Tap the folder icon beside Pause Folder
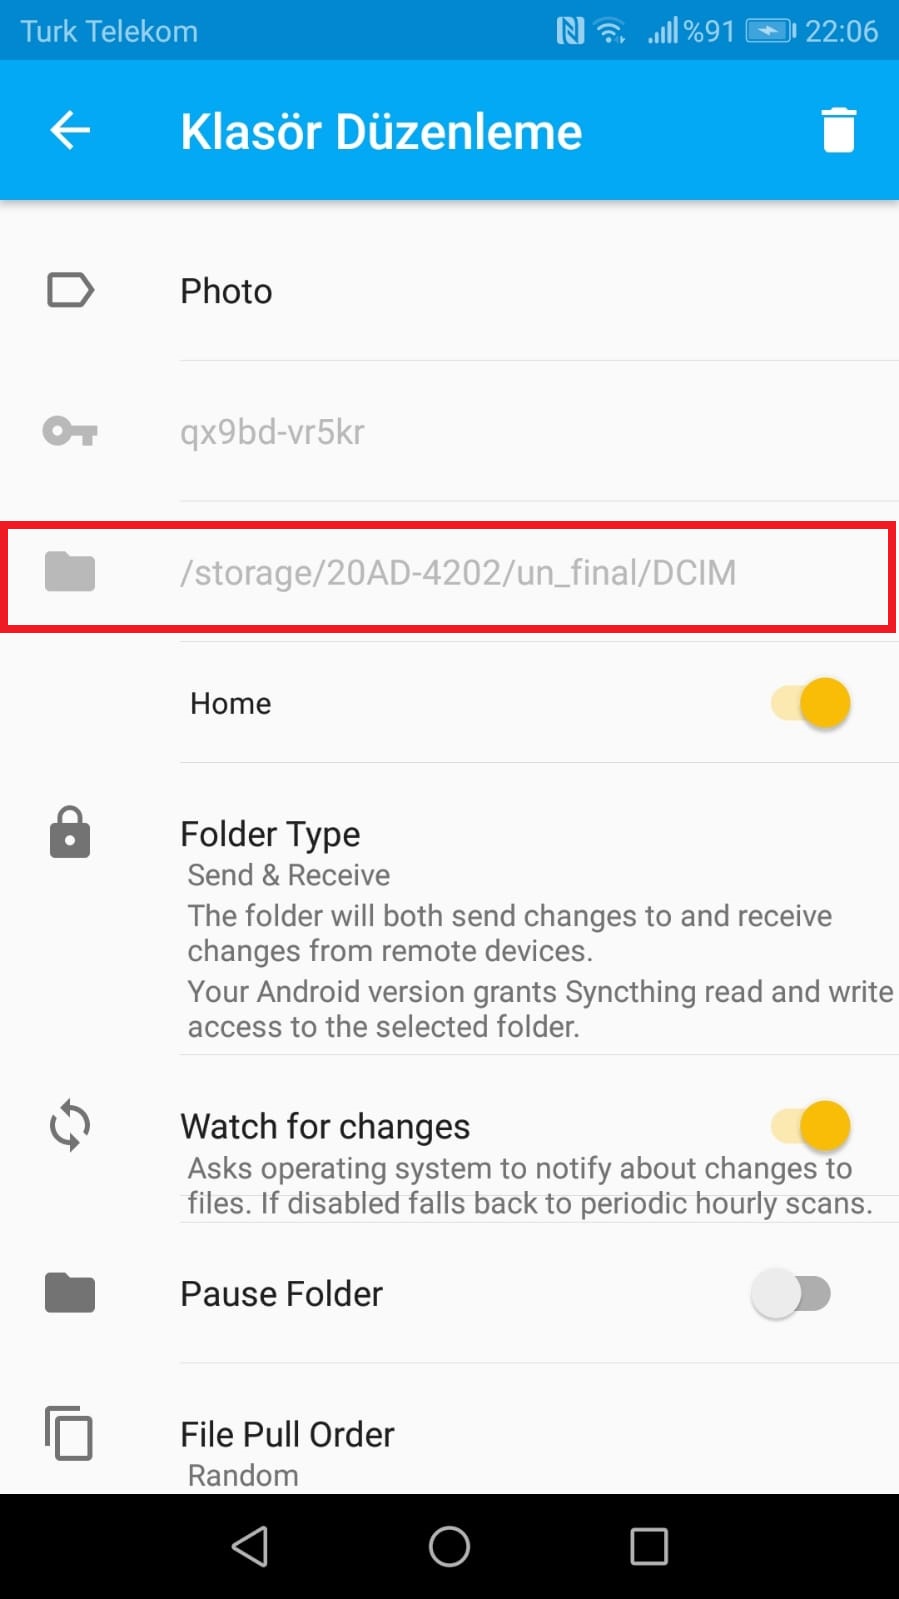The height and width of the screenshot is (1599, 899). (x=70, y=1293)
